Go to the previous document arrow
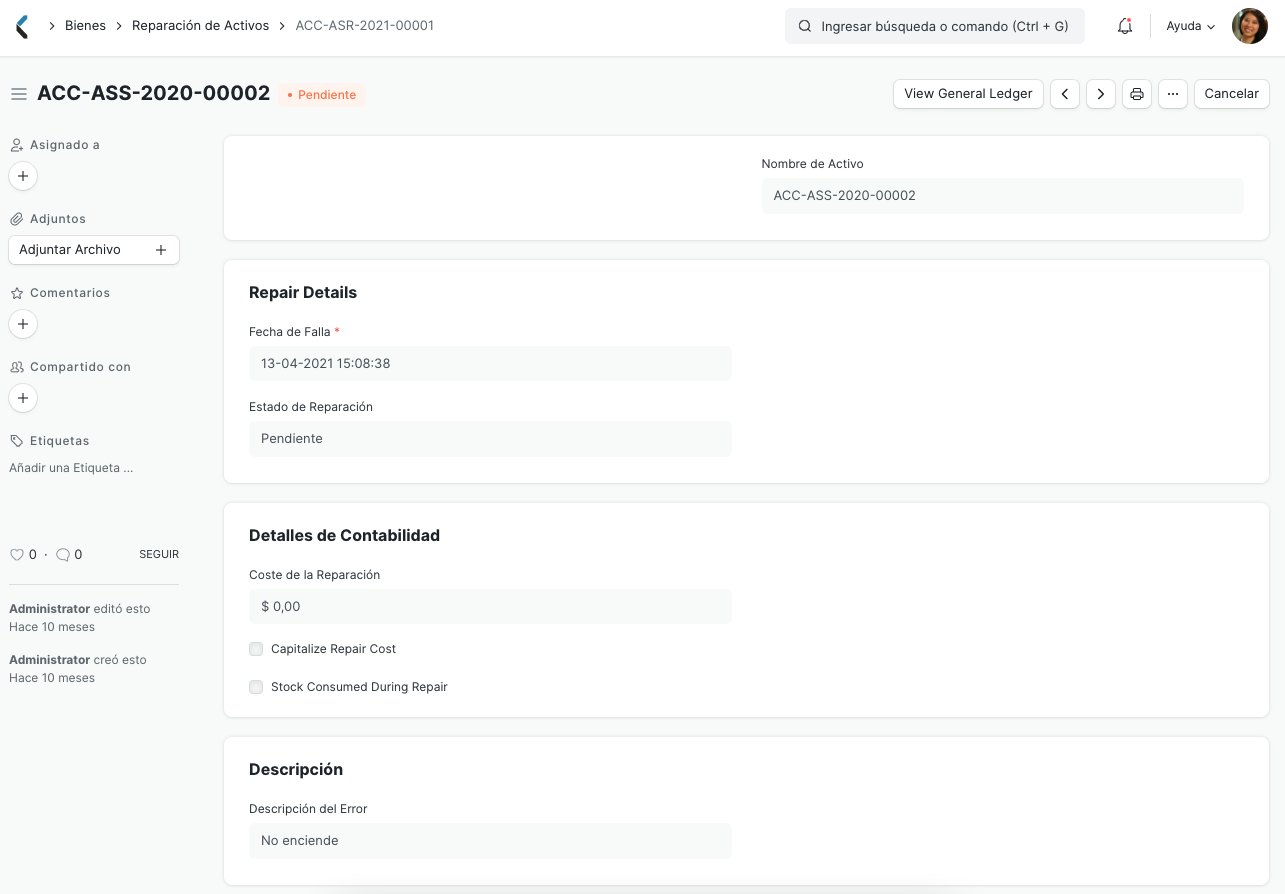 pos(1065,94)
